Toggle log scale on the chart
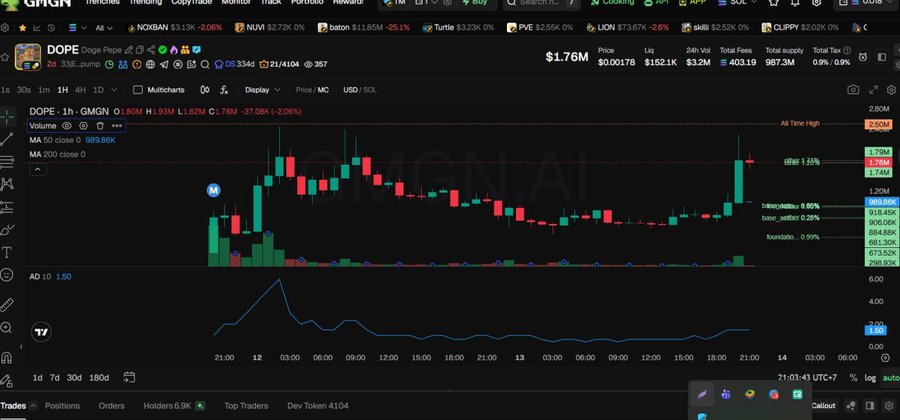Image resolution: width=900 pixels, height=420 pixels. (x=870, y=378)
